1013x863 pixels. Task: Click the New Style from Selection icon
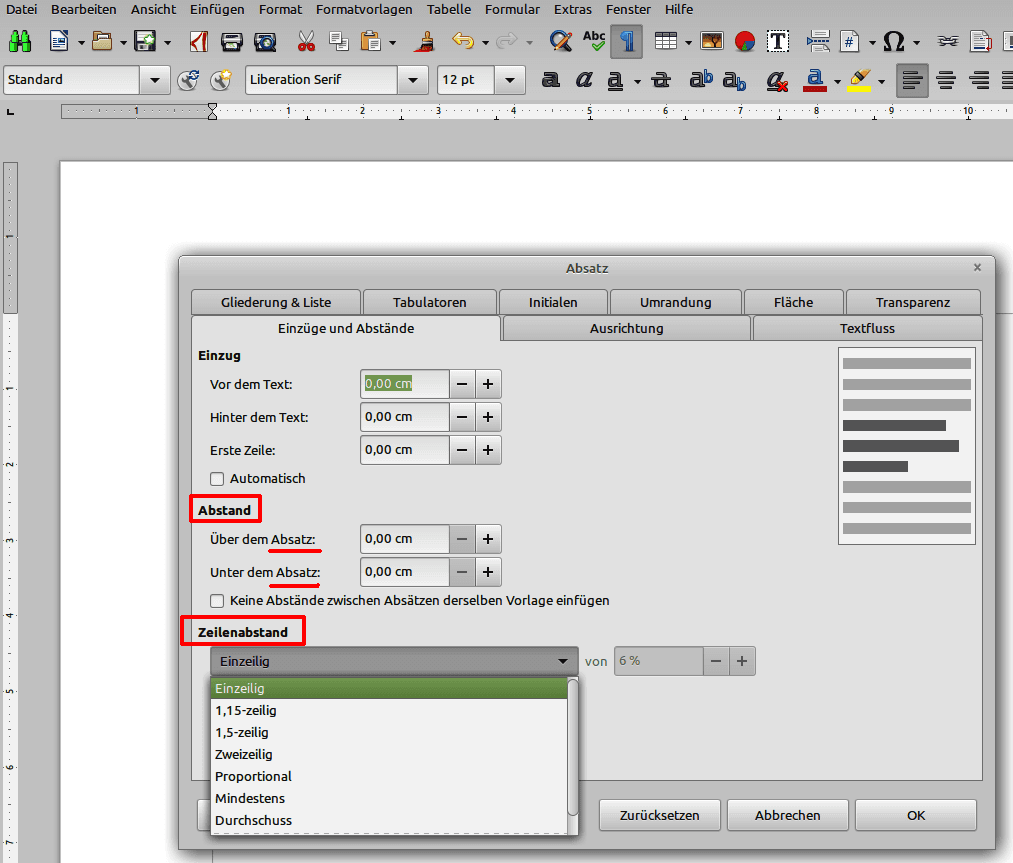[x=221, y=80]
